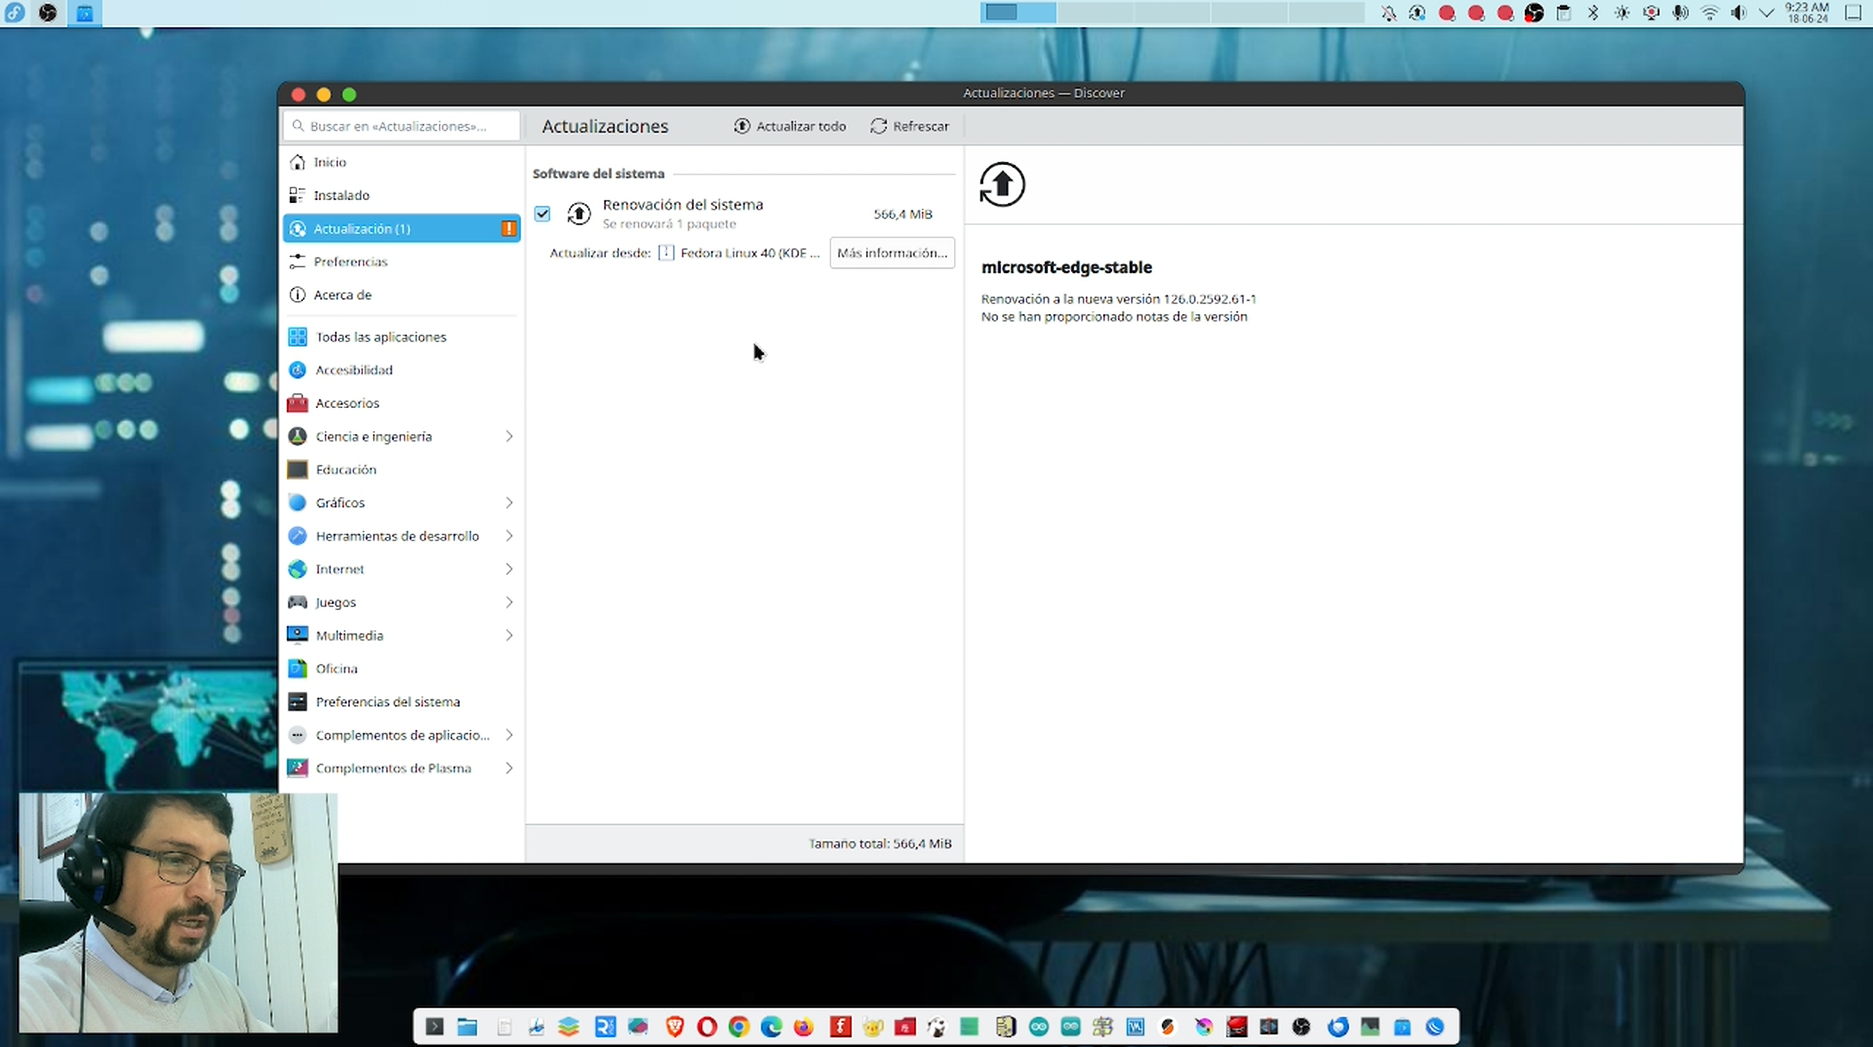
Task: Open the Oficina category icon
Action: click(x=297, y=668)
